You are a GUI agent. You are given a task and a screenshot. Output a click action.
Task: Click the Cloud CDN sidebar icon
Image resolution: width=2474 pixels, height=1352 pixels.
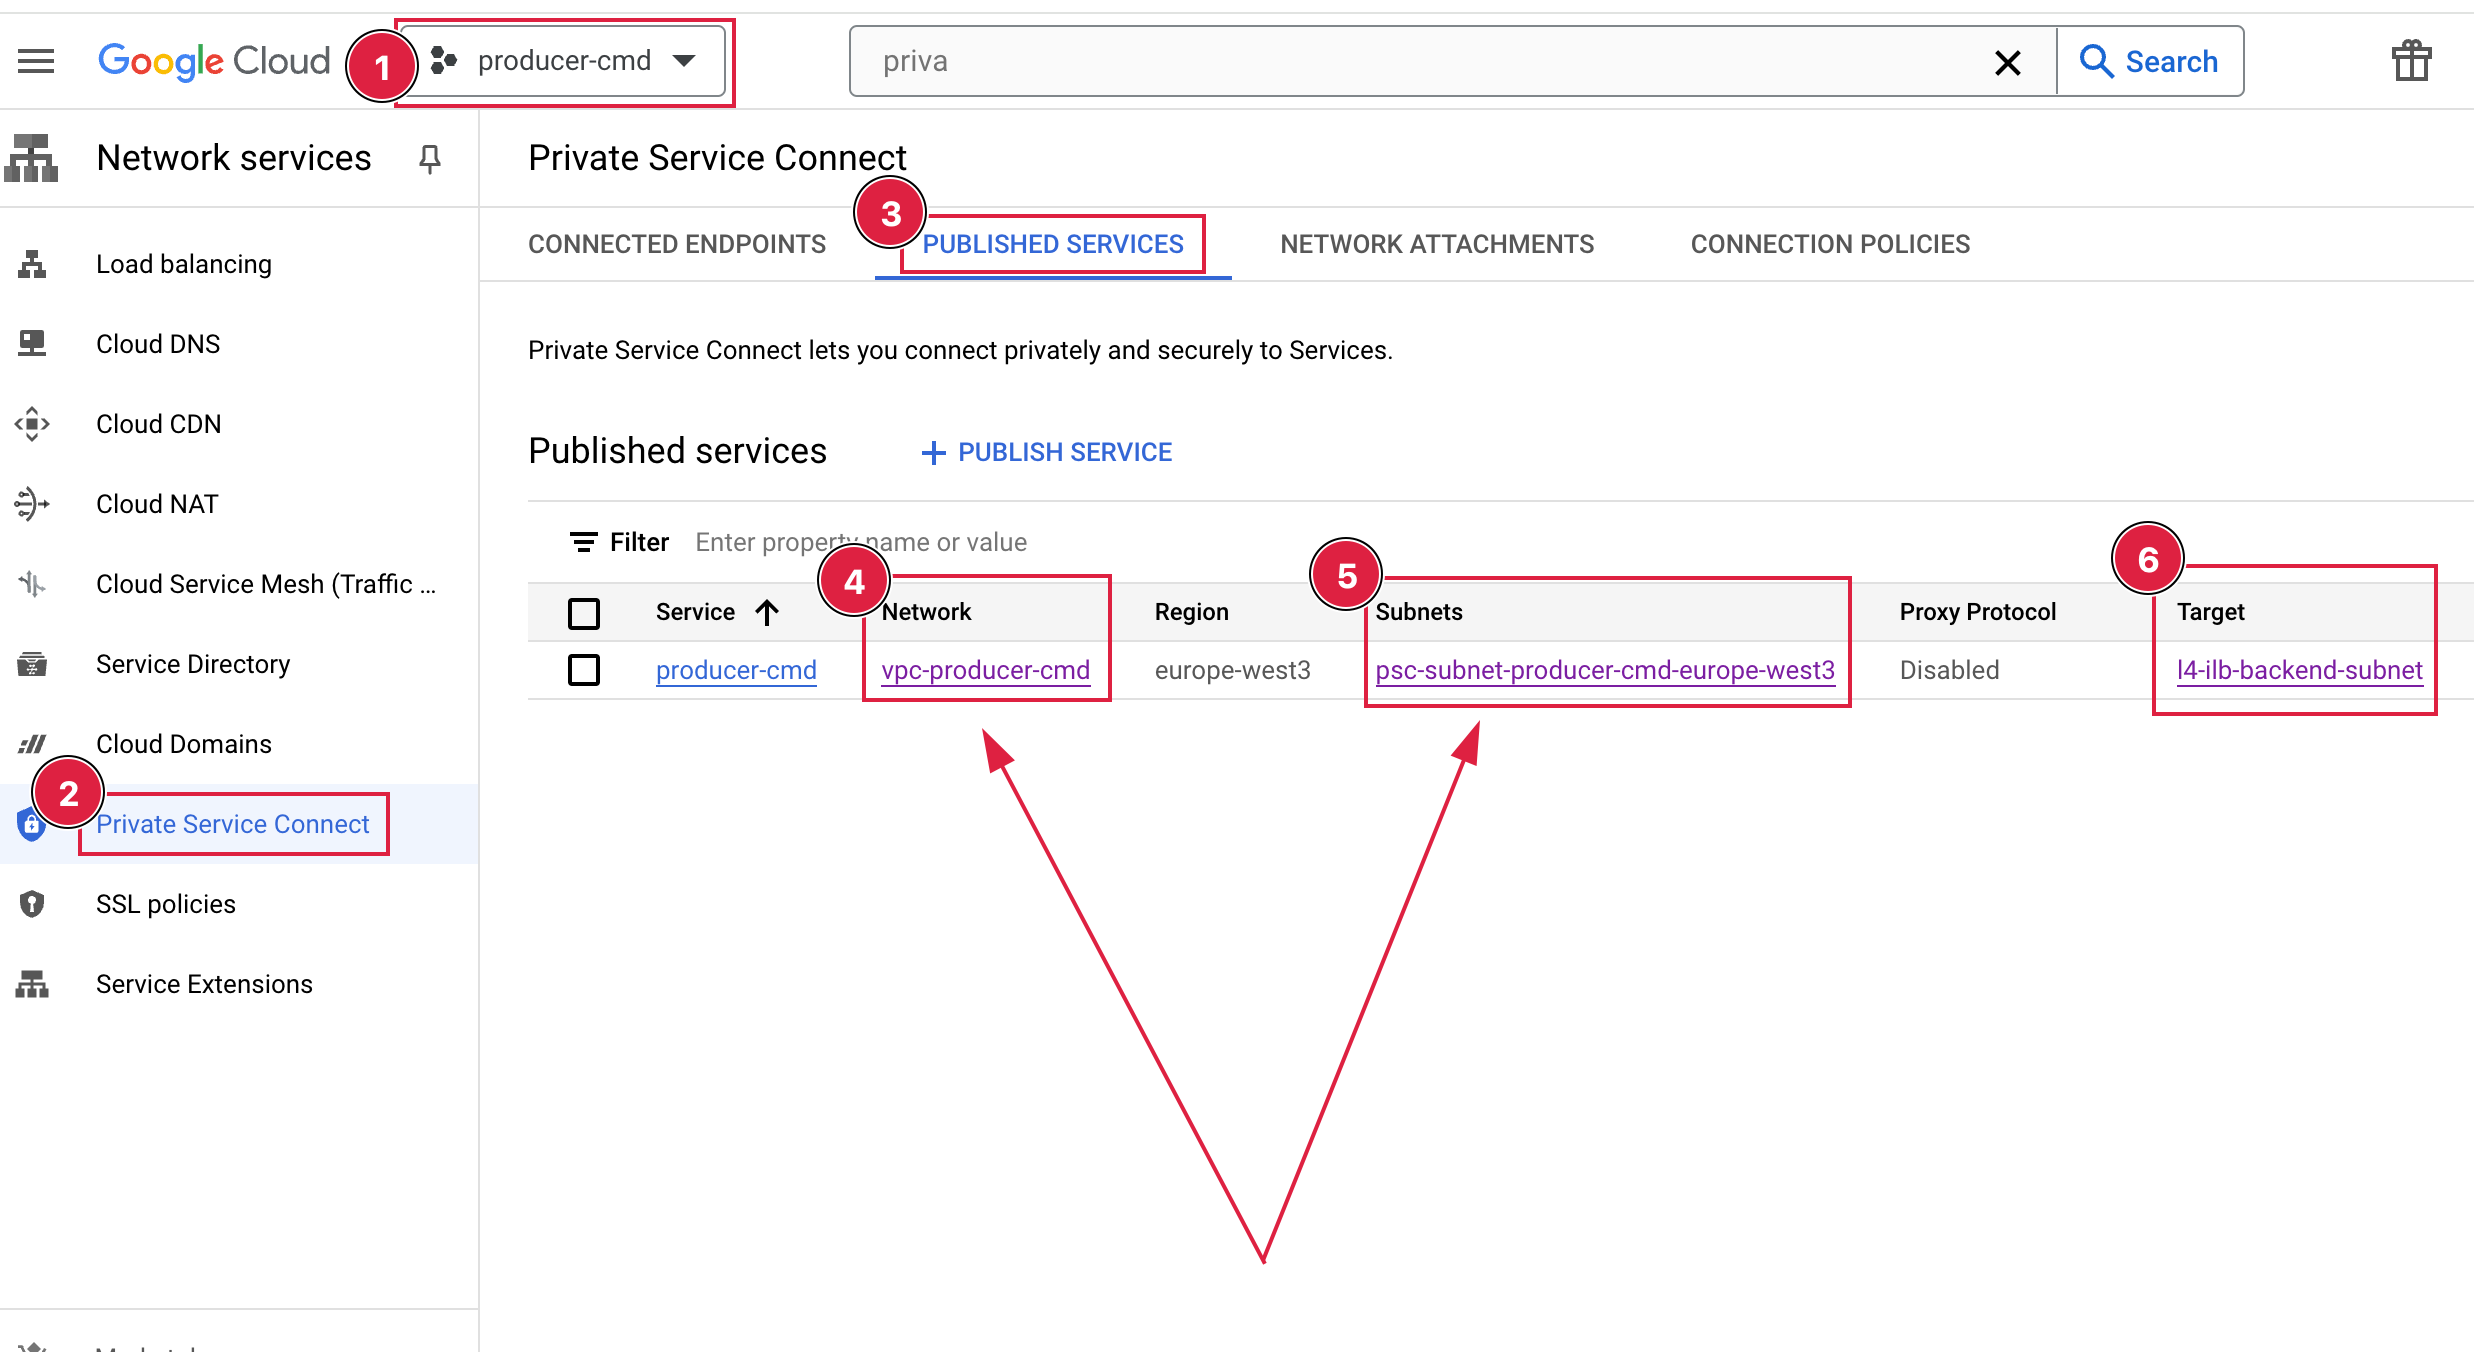32,424
